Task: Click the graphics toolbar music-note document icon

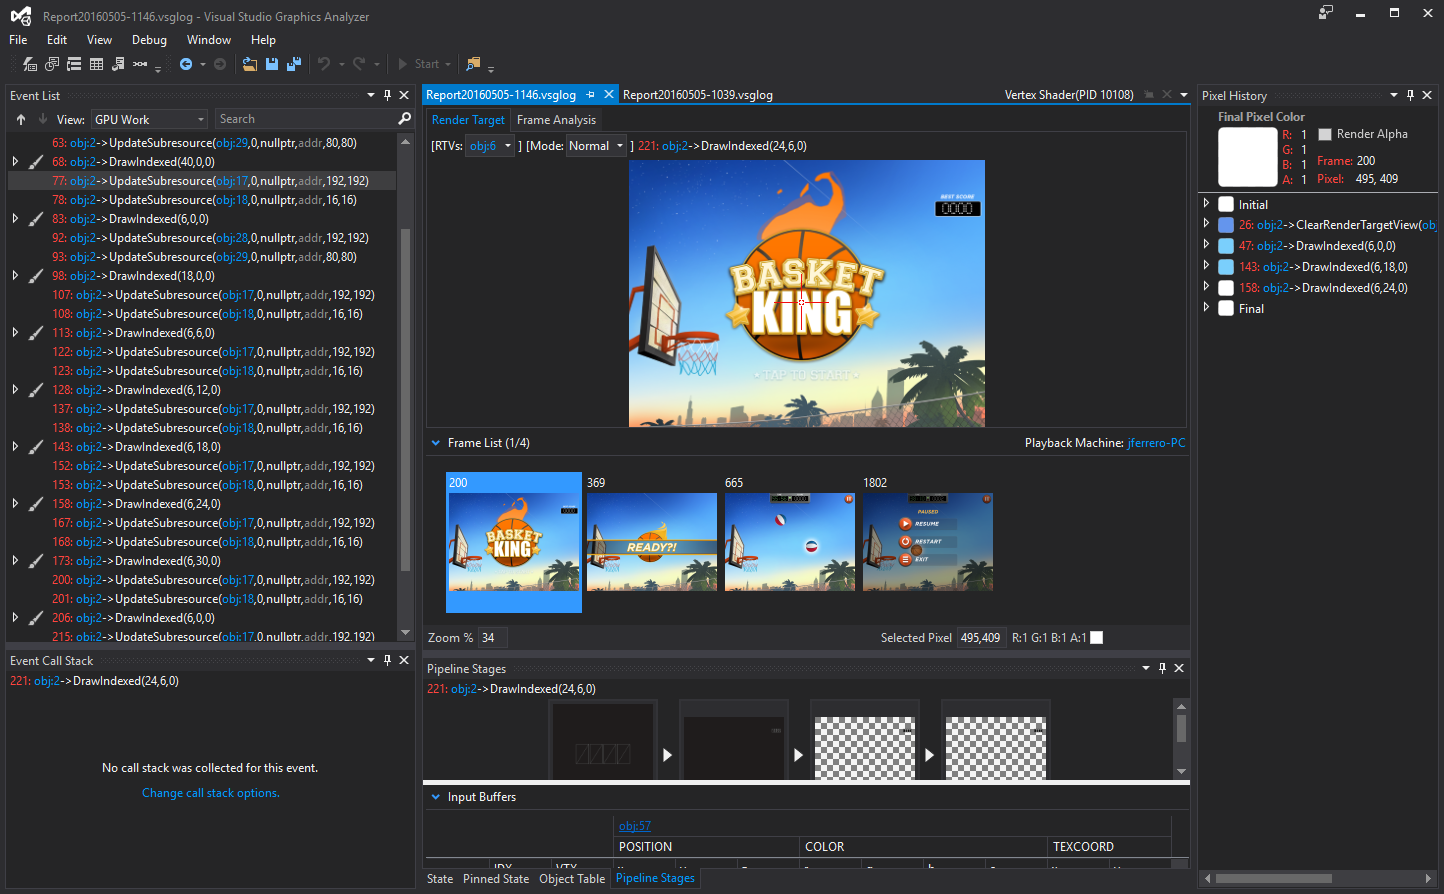Action: pyautogui.click(x=118, y=64)
